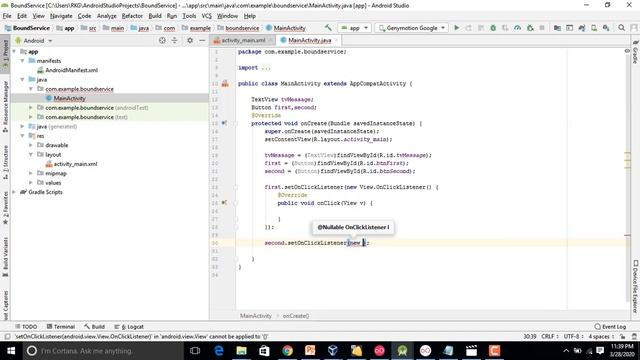Viewport: 640px width, 360px height.
Task: Click Sync Project with Gradle Files icon
Action: [582, 28]
